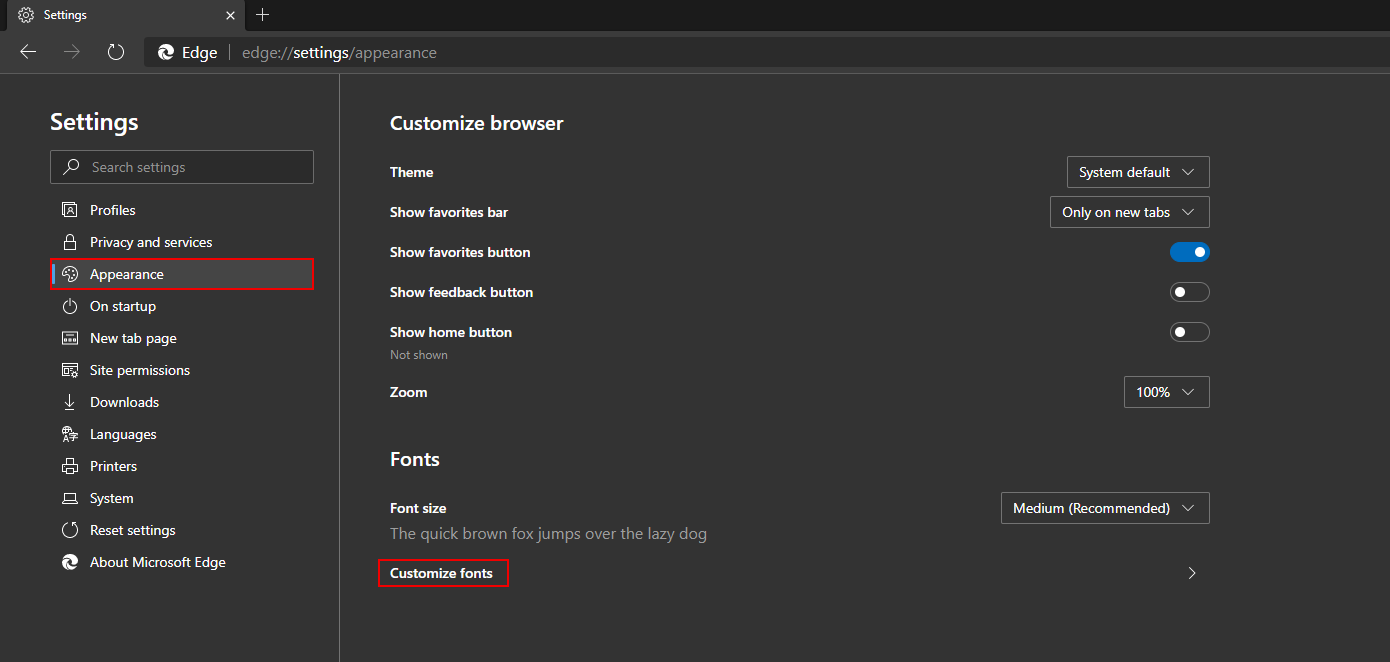
Task: Select On startup in sidebar
Action: click(182, 306)
